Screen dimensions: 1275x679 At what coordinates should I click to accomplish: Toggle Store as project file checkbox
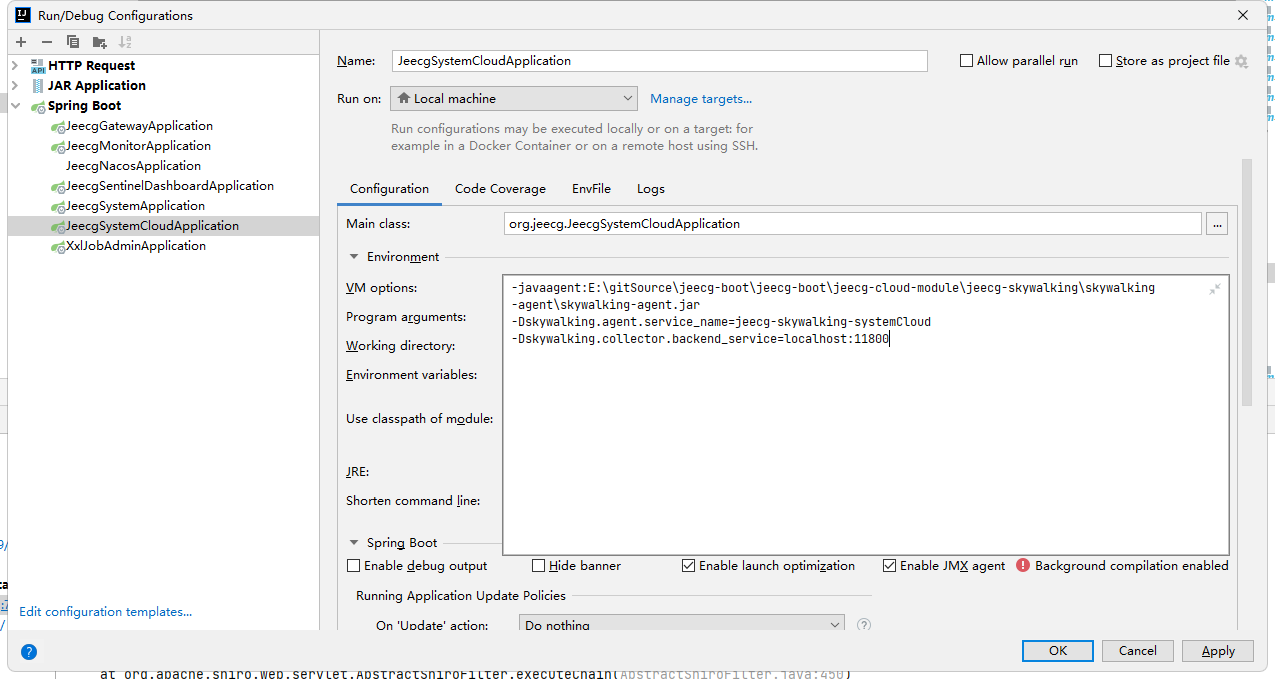1105,61
